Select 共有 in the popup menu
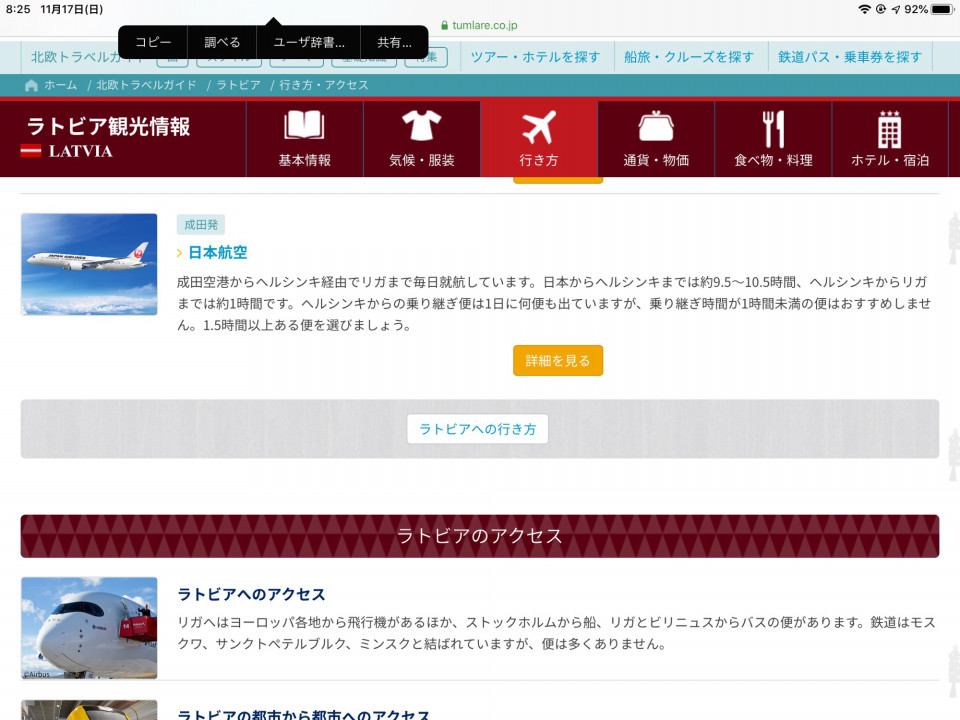Viewport: 960px width, 720px height. click(x=394, y=42)
